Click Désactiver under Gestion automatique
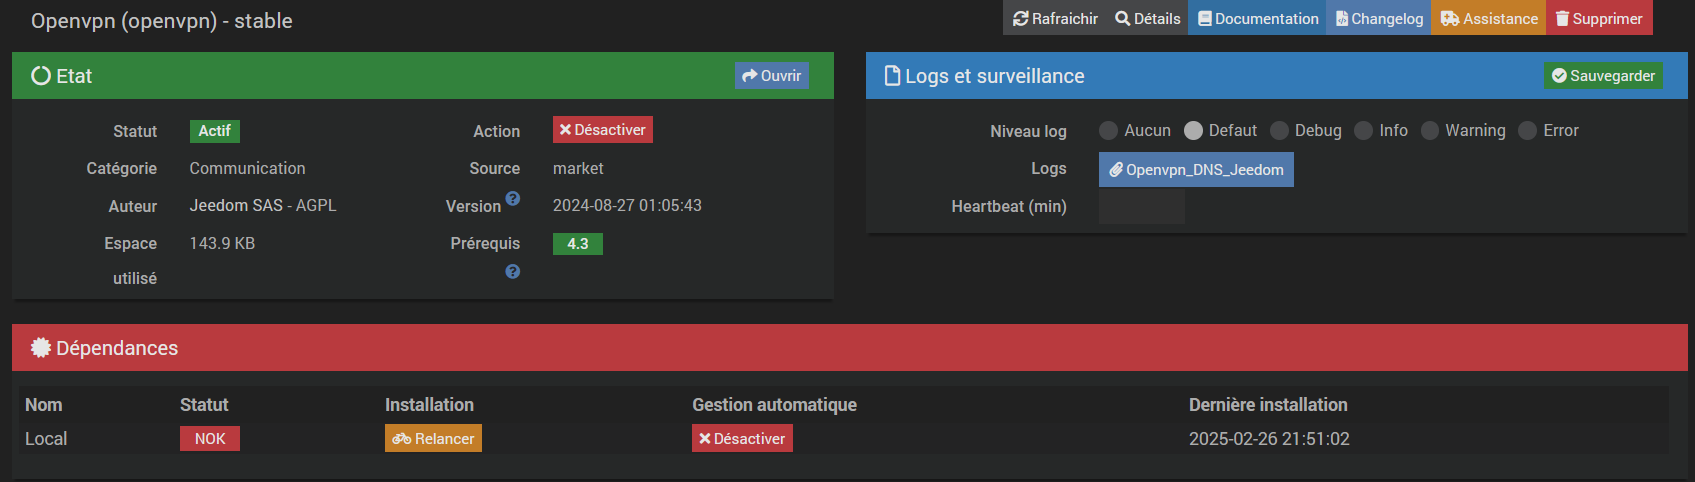 (742, 438)
